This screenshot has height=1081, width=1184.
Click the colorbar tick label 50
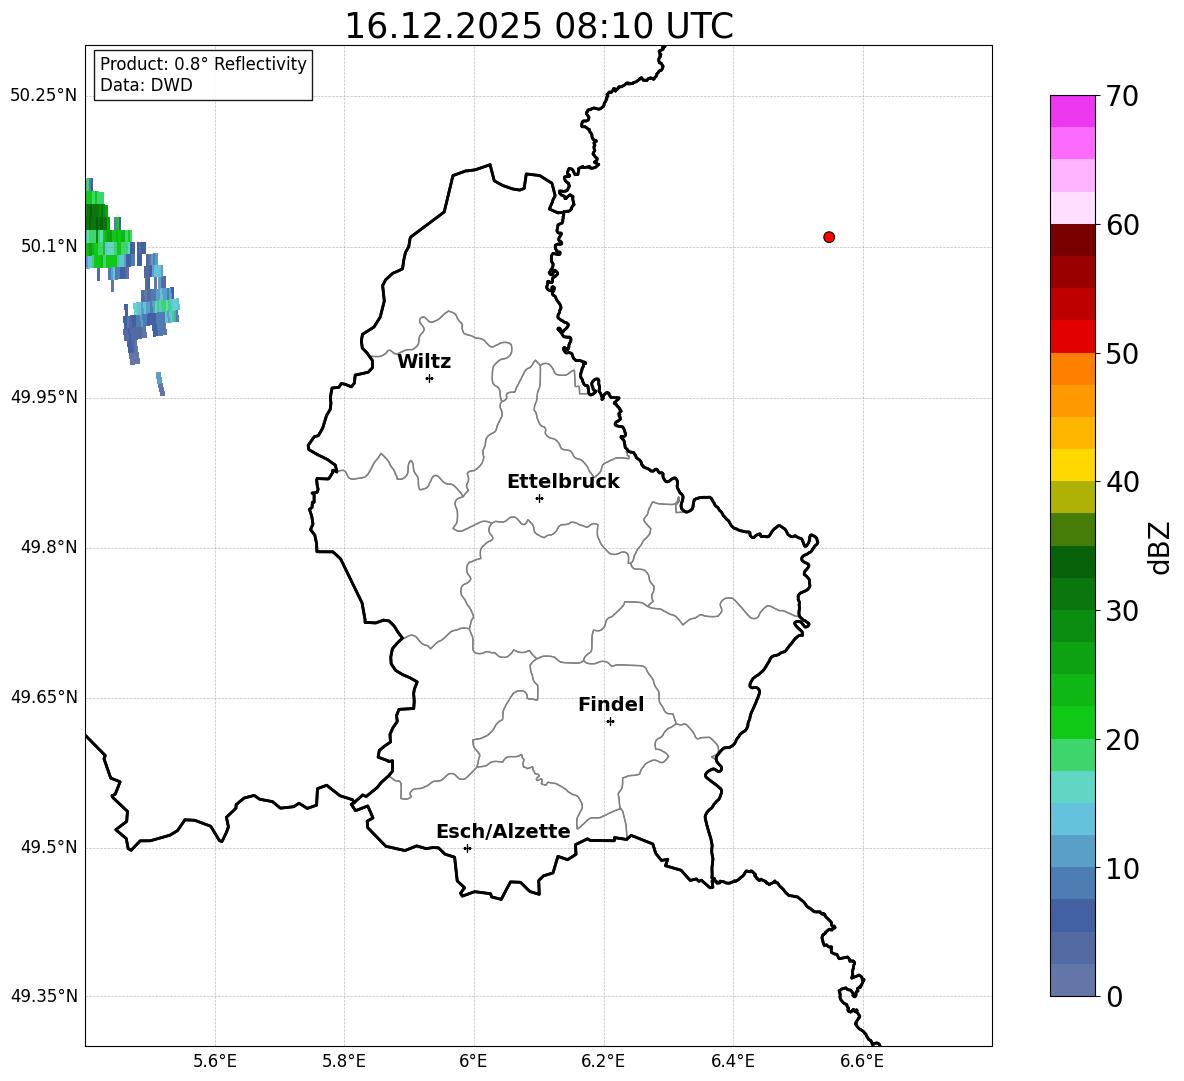coord(1122,353)
